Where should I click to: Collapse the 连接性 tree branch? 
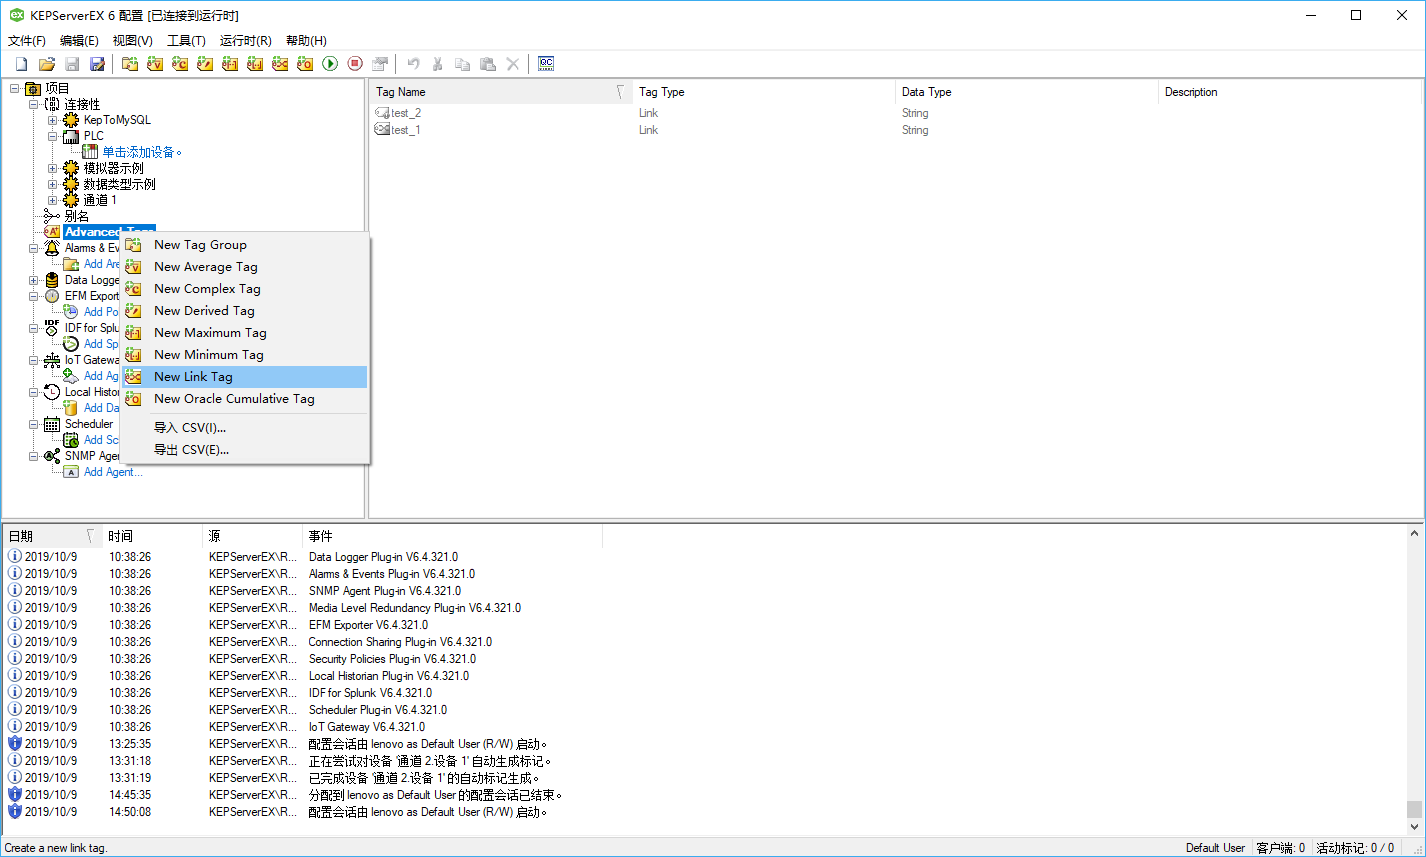point(31,103)
